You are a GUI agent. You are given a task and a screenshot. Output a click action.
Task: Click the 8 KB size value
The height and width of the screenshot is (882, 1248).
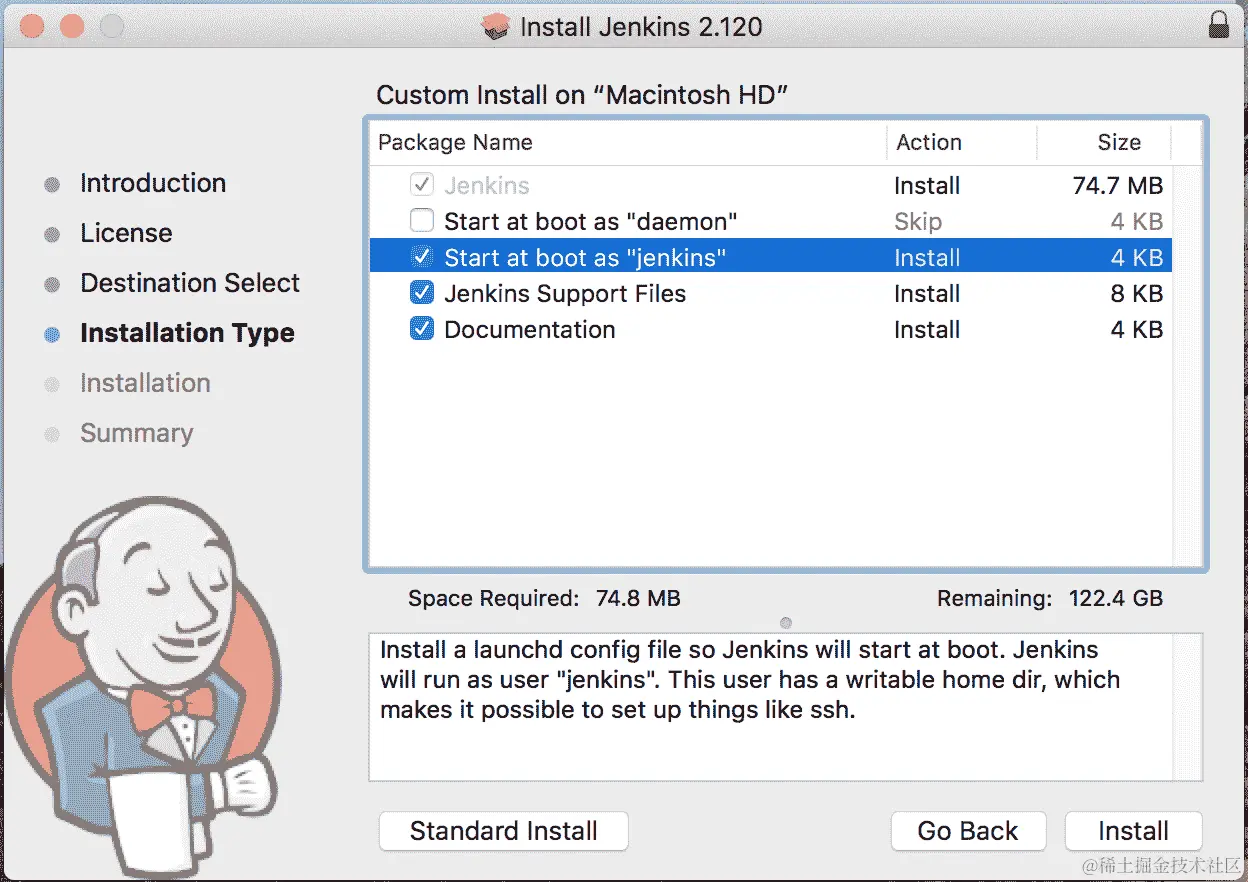click(1137, 293)
